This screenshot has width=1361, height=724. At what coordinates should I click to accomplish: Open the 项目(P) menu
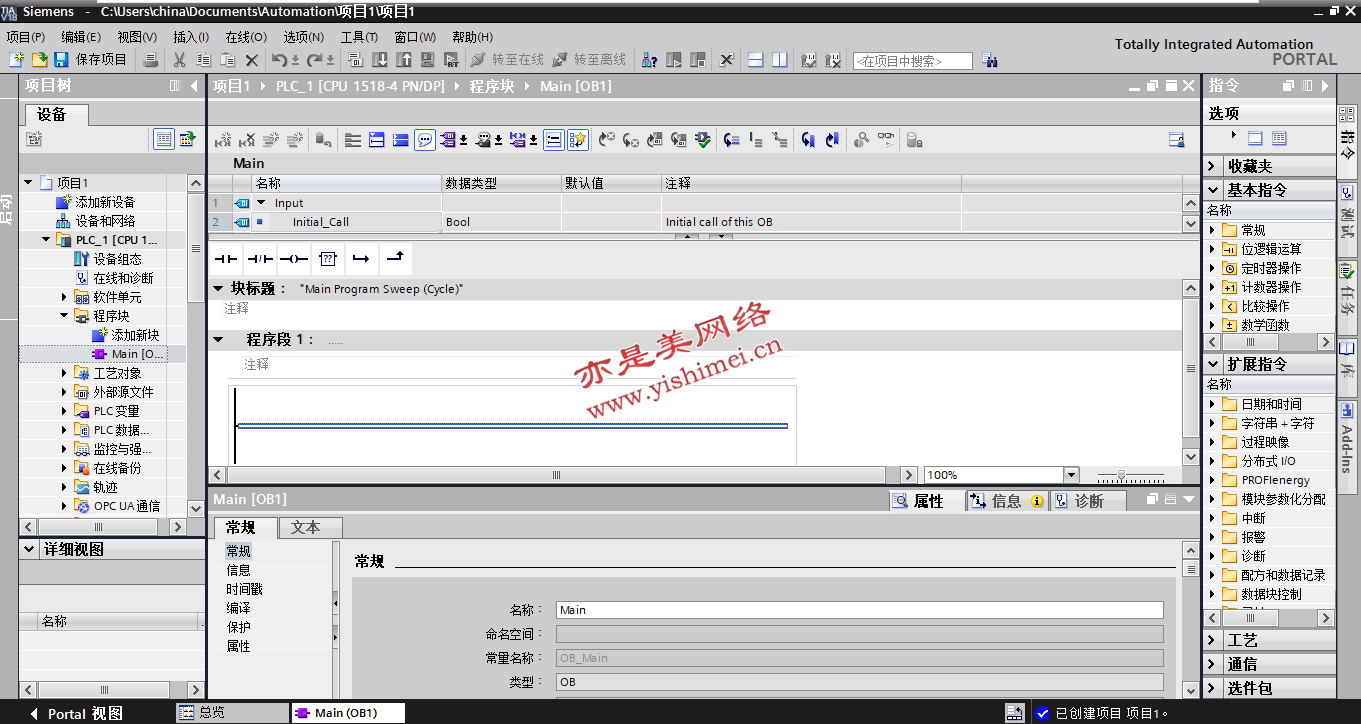point(26,37)
